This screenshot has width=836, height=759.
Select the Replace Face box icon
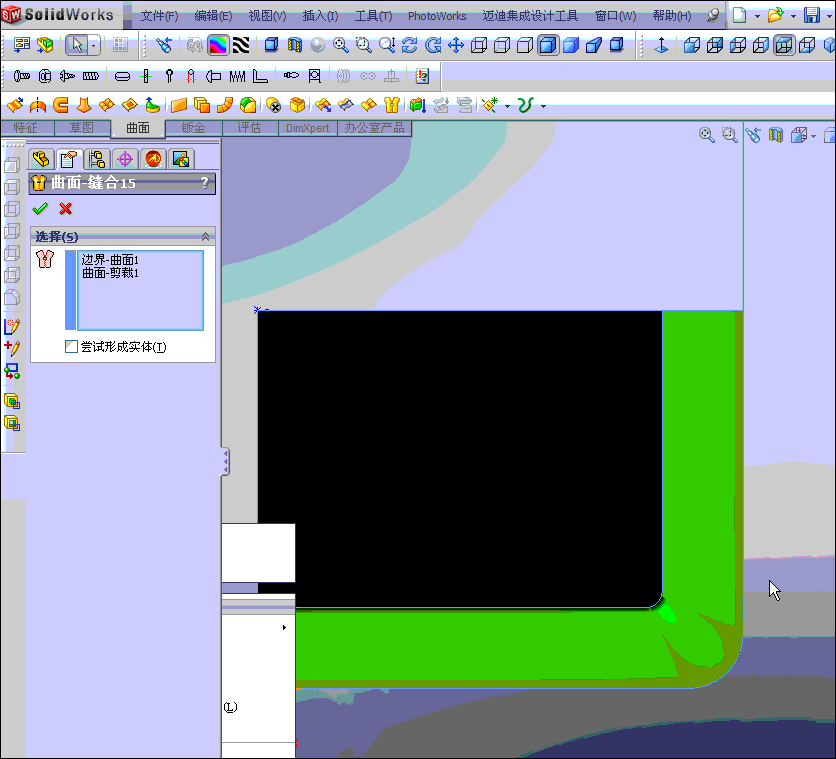coord(297,105)
